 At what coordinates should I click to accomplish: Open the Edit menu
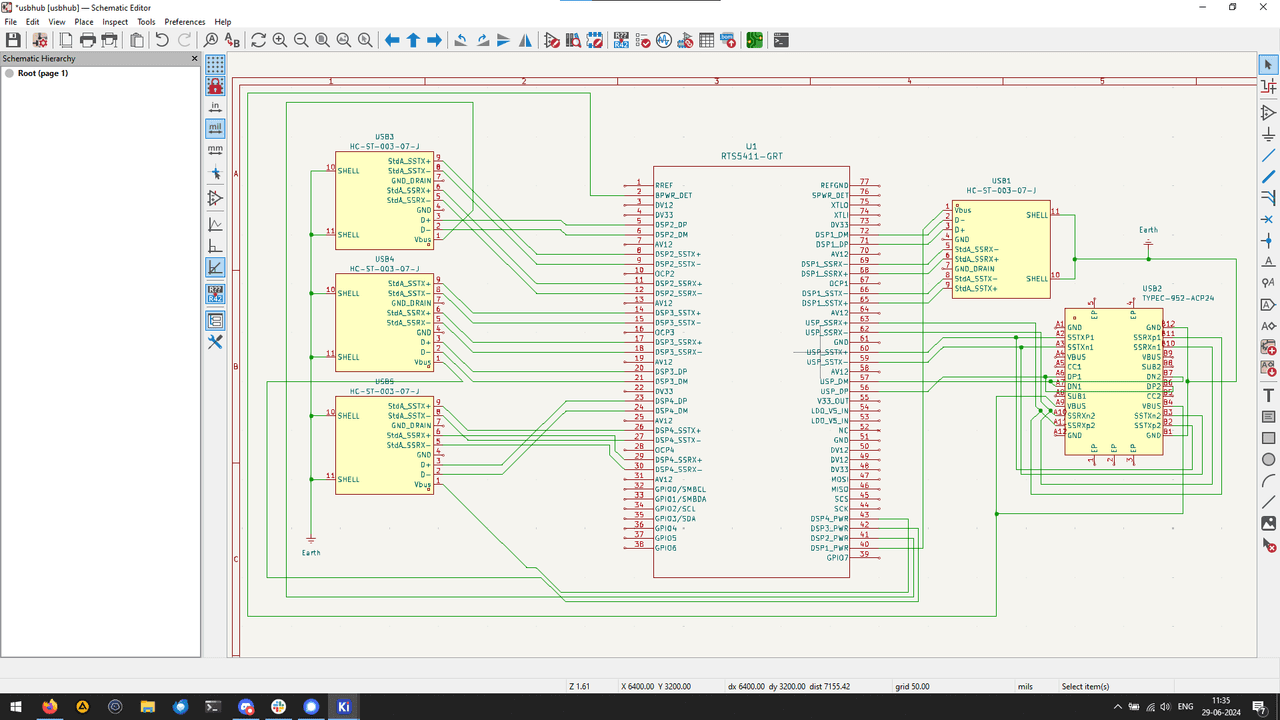click(x=33, y=21)
